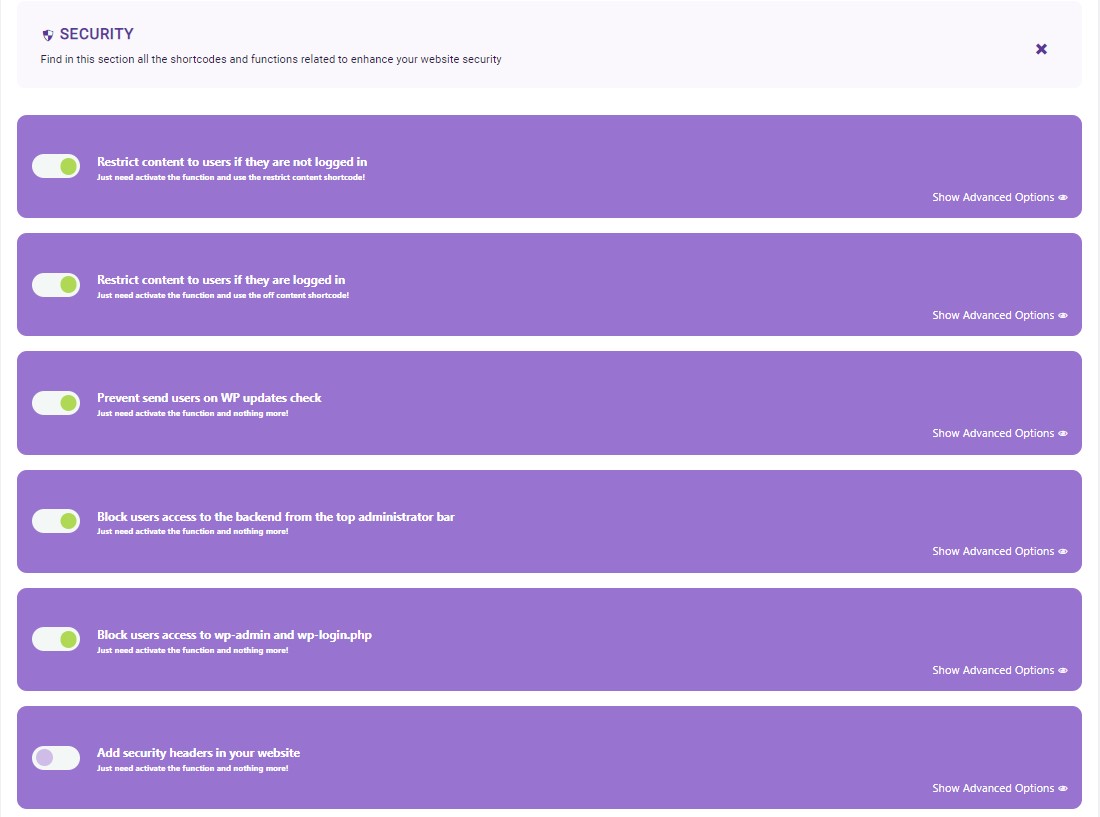Expand advanced options for security headers
1100x817 pixels.
[1000, 788]
